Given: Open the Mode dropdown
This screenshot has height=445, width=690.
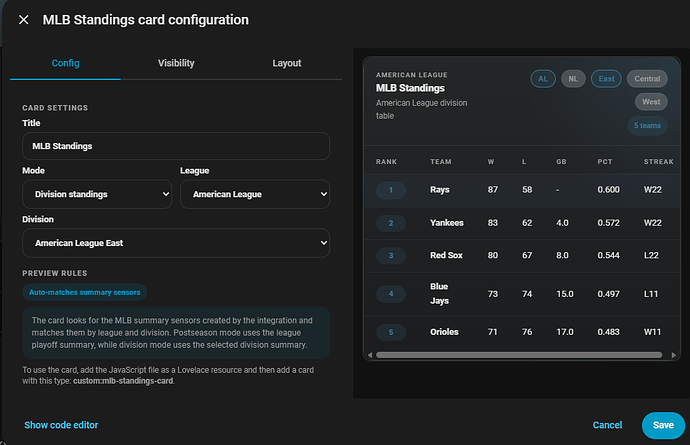Looking at the screenshot, I should coord(97,194).
